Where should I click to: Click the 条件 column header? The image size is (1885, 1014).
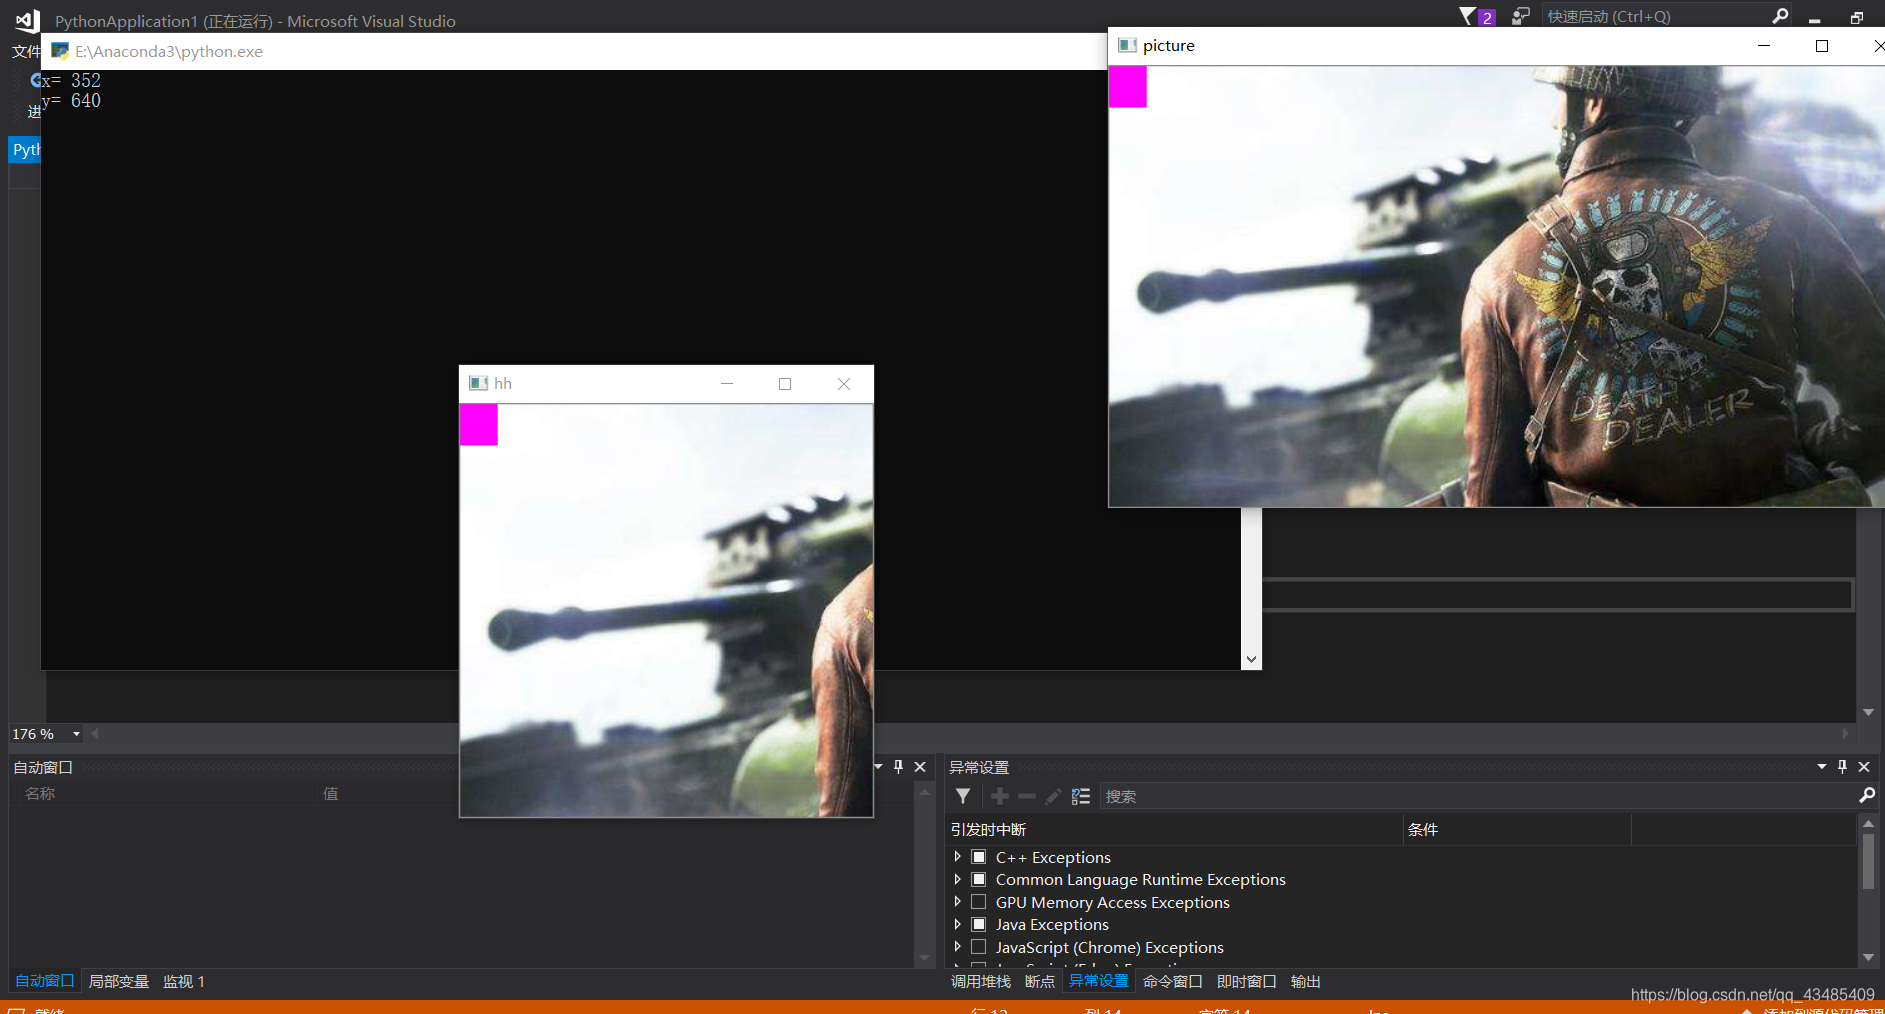1517,829
